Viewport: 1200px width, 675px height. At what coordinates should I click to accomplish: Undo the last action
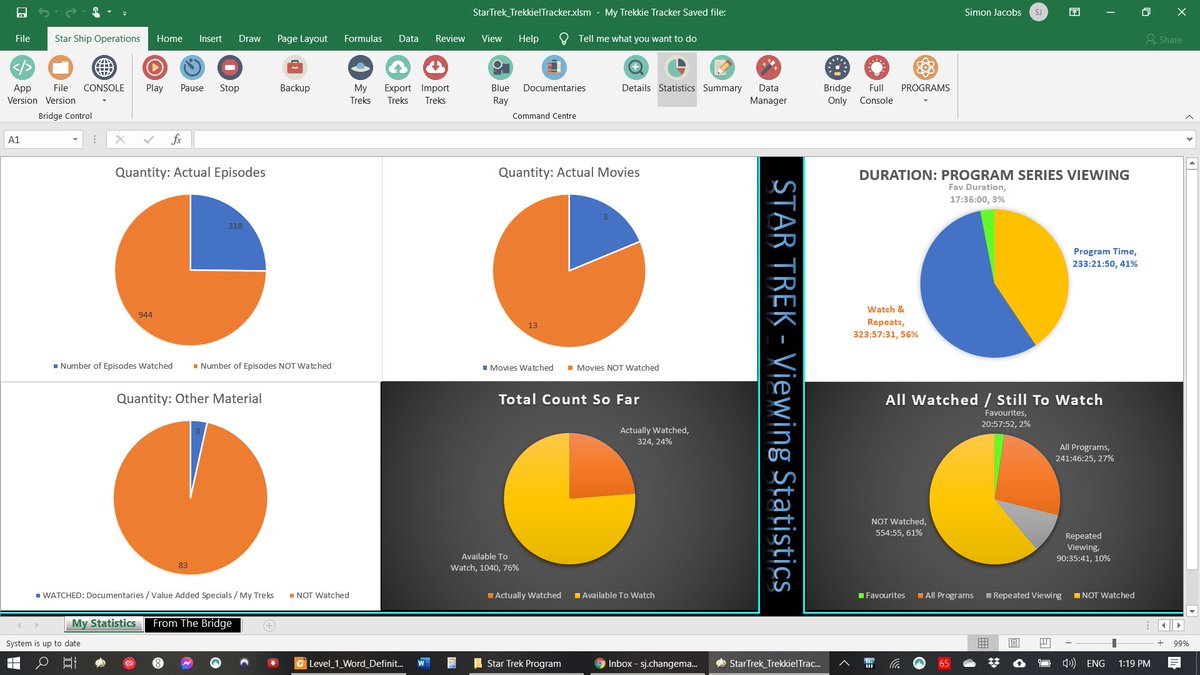coord(44,13)
